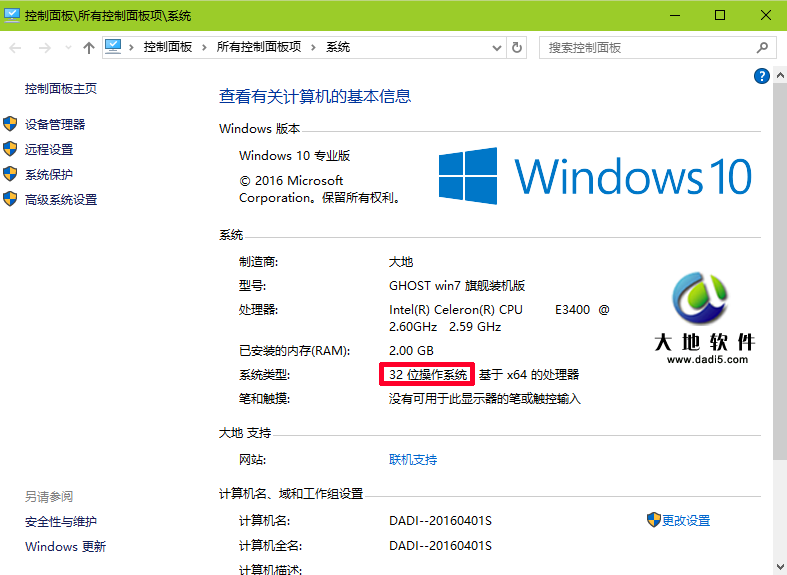Click the shield icon beside 设备管理器
This screenshot has height=575, width=787.
pos(10,124)
